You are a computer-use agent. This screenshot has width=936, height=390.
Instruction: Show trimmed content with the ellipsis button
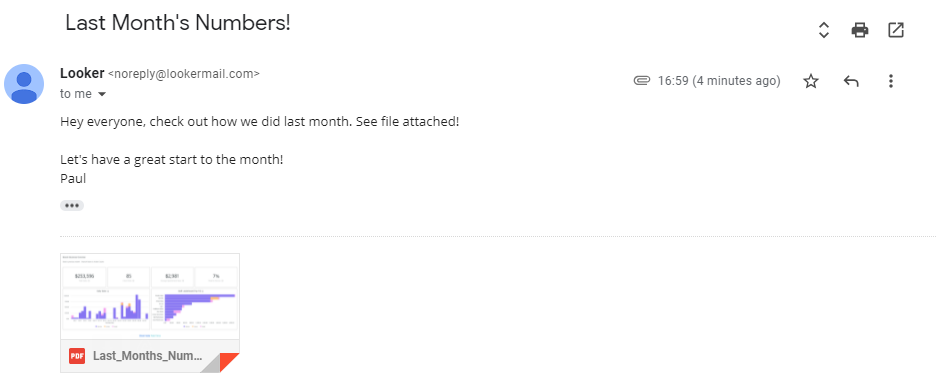[72, 205]
